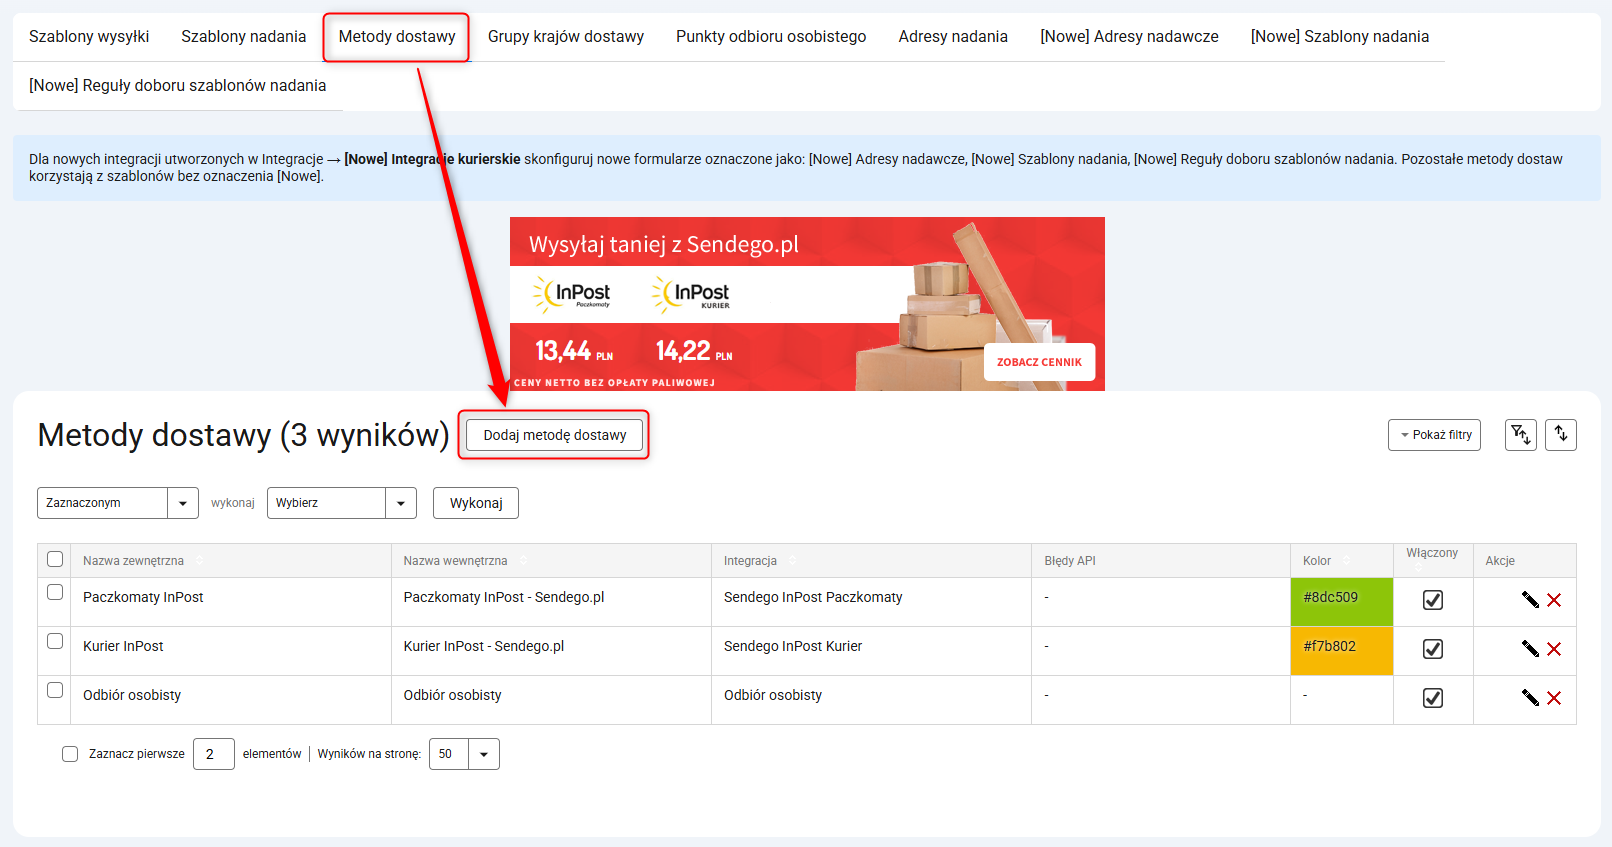Click the Zaznacz pierwsze number field
1612x847 pixels.
pyautogui.click(x=213, y=754)
